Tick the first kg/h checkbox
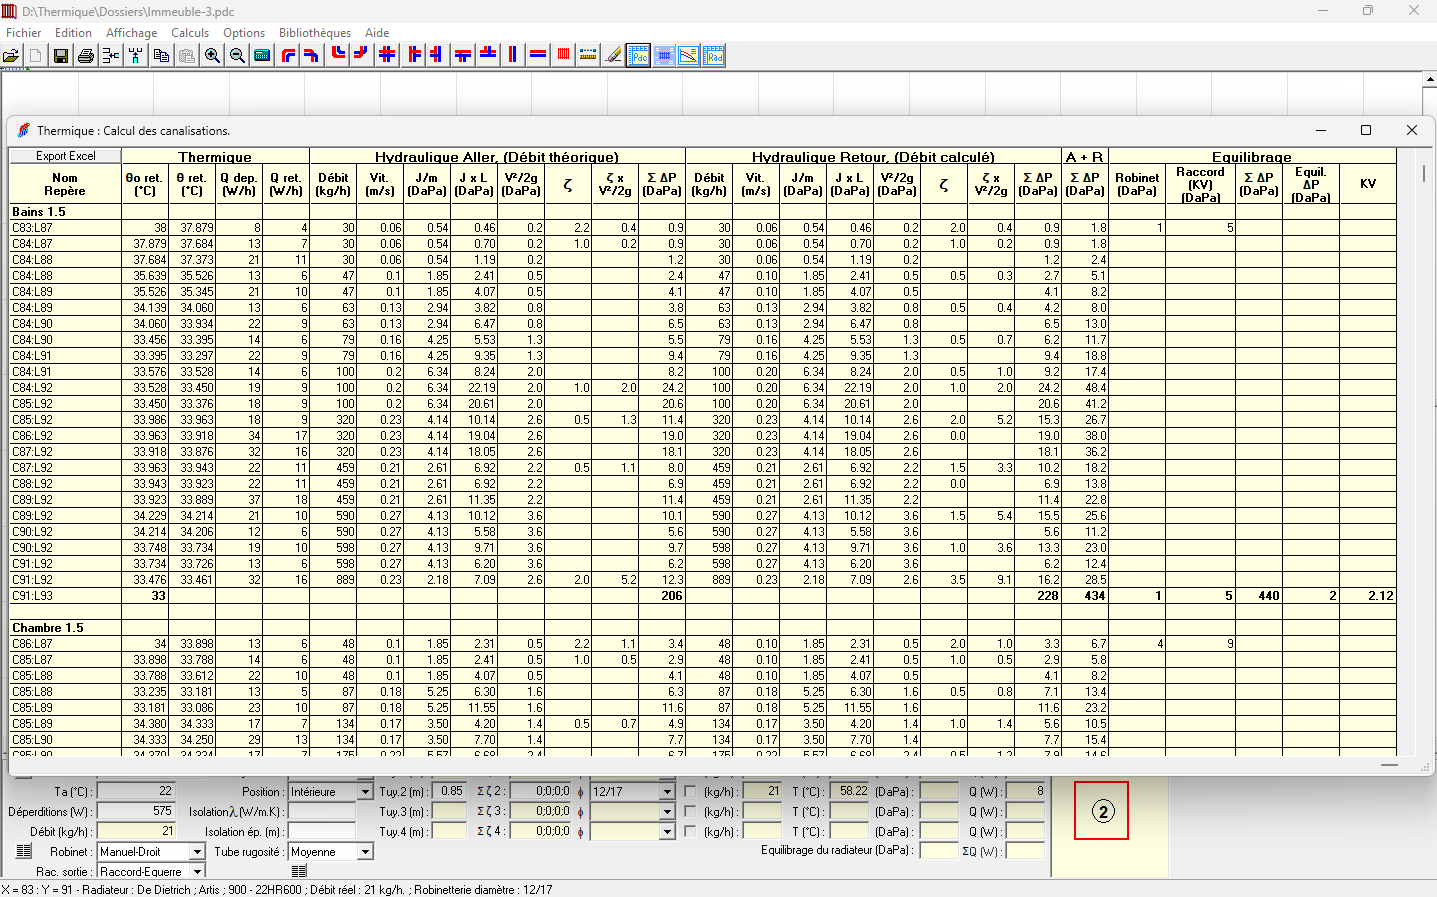The width and height of the screenshot is (1437, 897). tap(690, 791)
